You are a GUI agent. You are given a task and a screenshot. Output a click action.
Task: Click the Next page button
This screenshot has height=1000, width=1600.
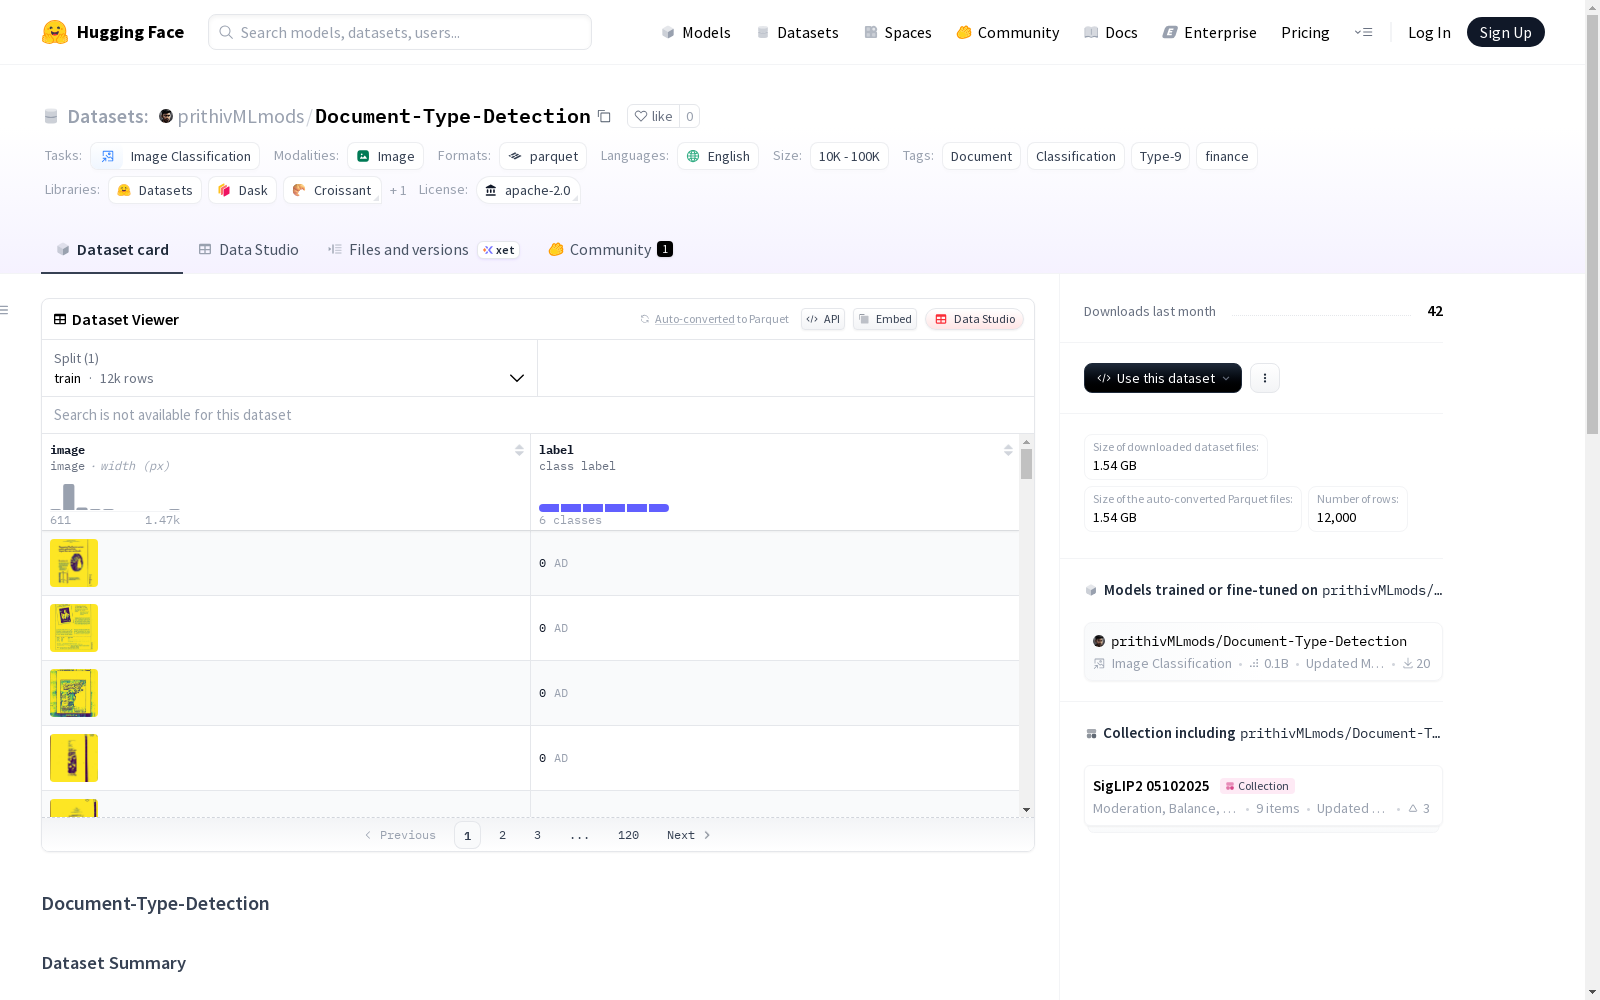(x=688, y=835)
